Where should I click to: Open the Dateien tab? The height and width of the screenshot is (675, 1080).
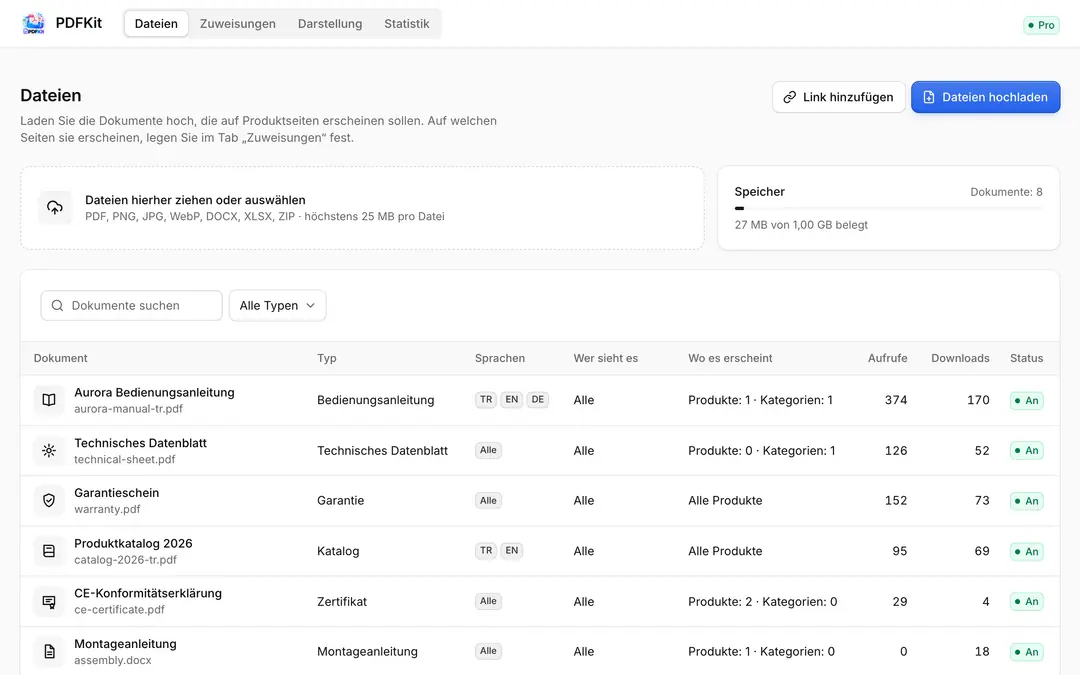point(156,23)
